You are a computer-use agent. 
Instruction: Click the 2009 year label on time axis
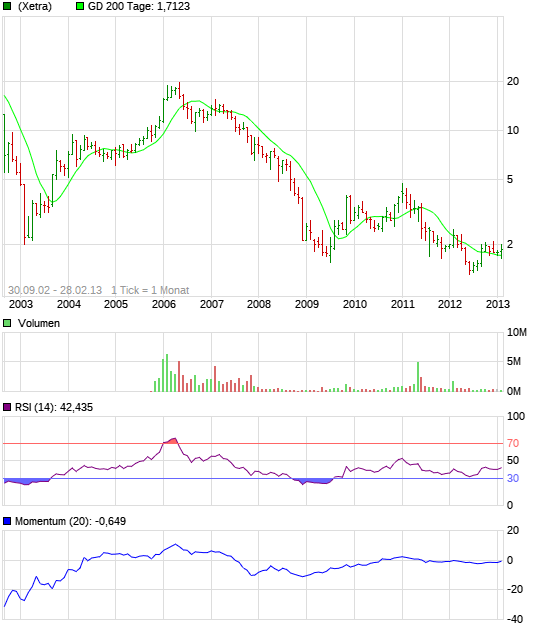[307, 304]
